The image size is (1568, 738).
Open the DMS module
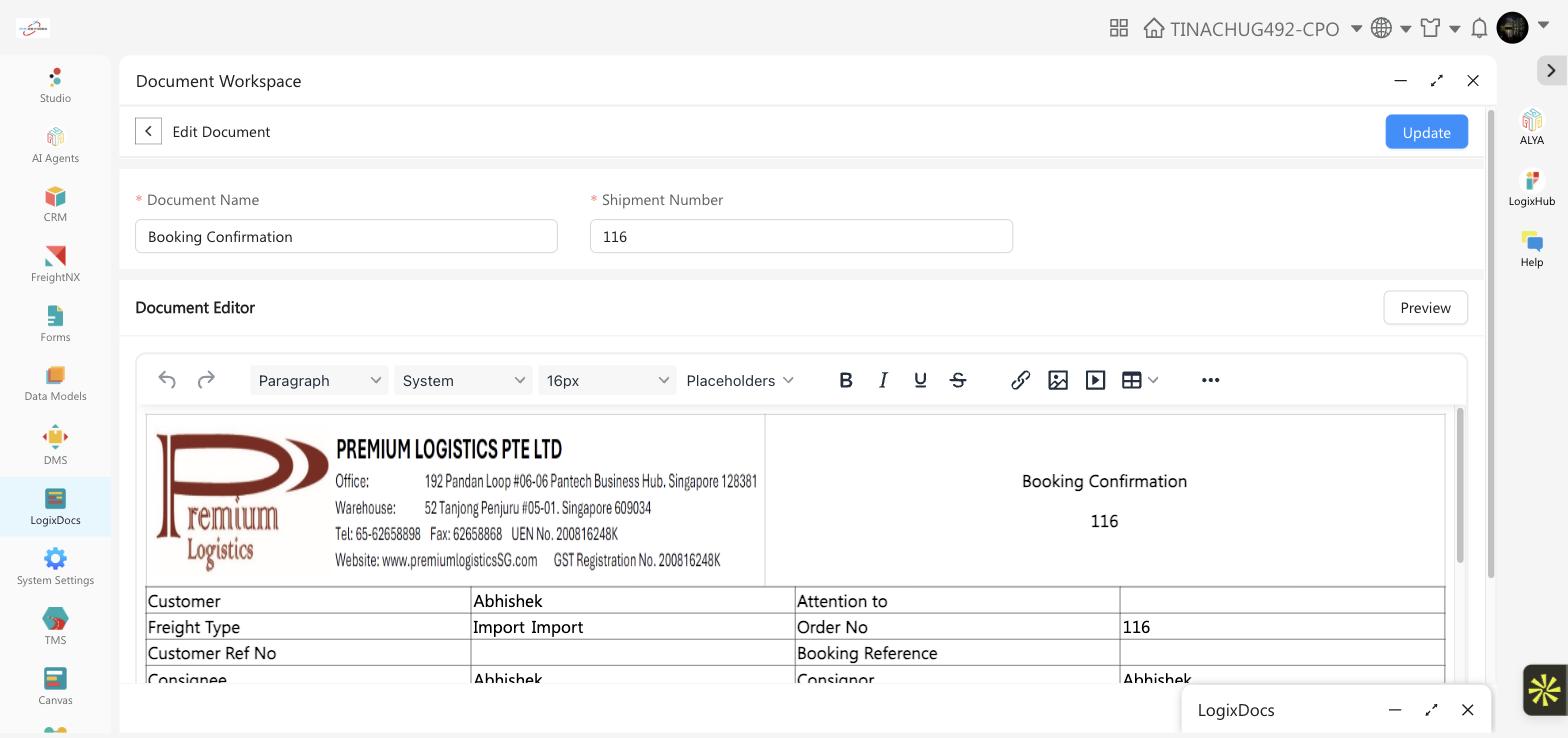point(55,446)
